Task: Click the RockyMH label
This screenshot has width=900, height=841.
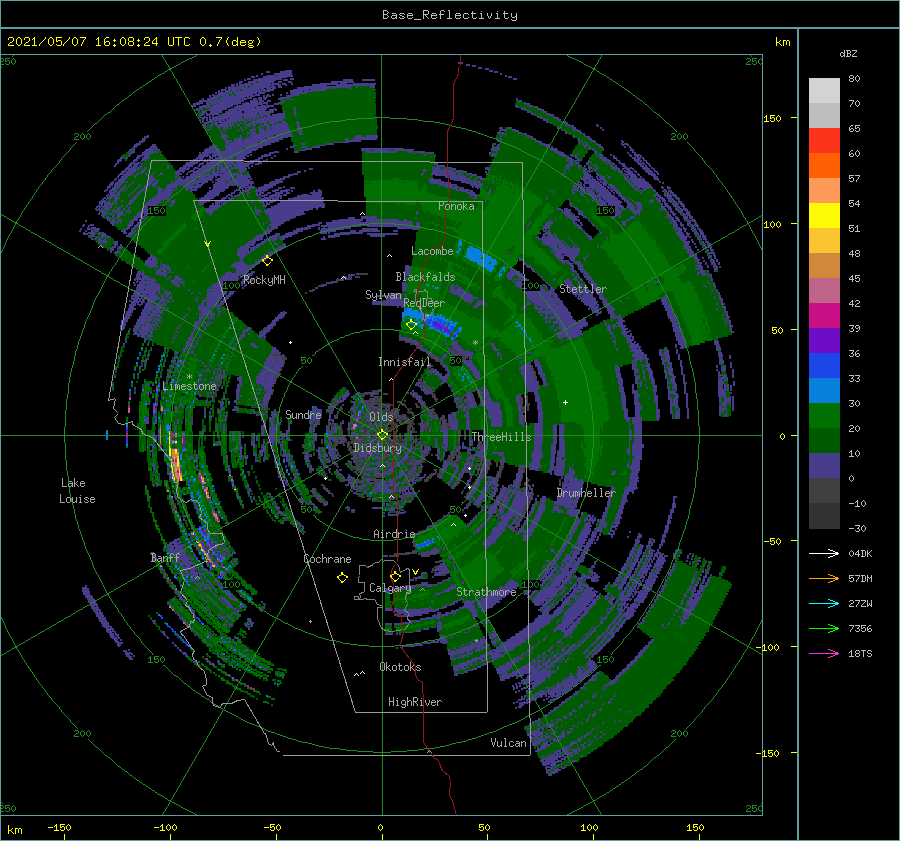Action: point(264,280)
